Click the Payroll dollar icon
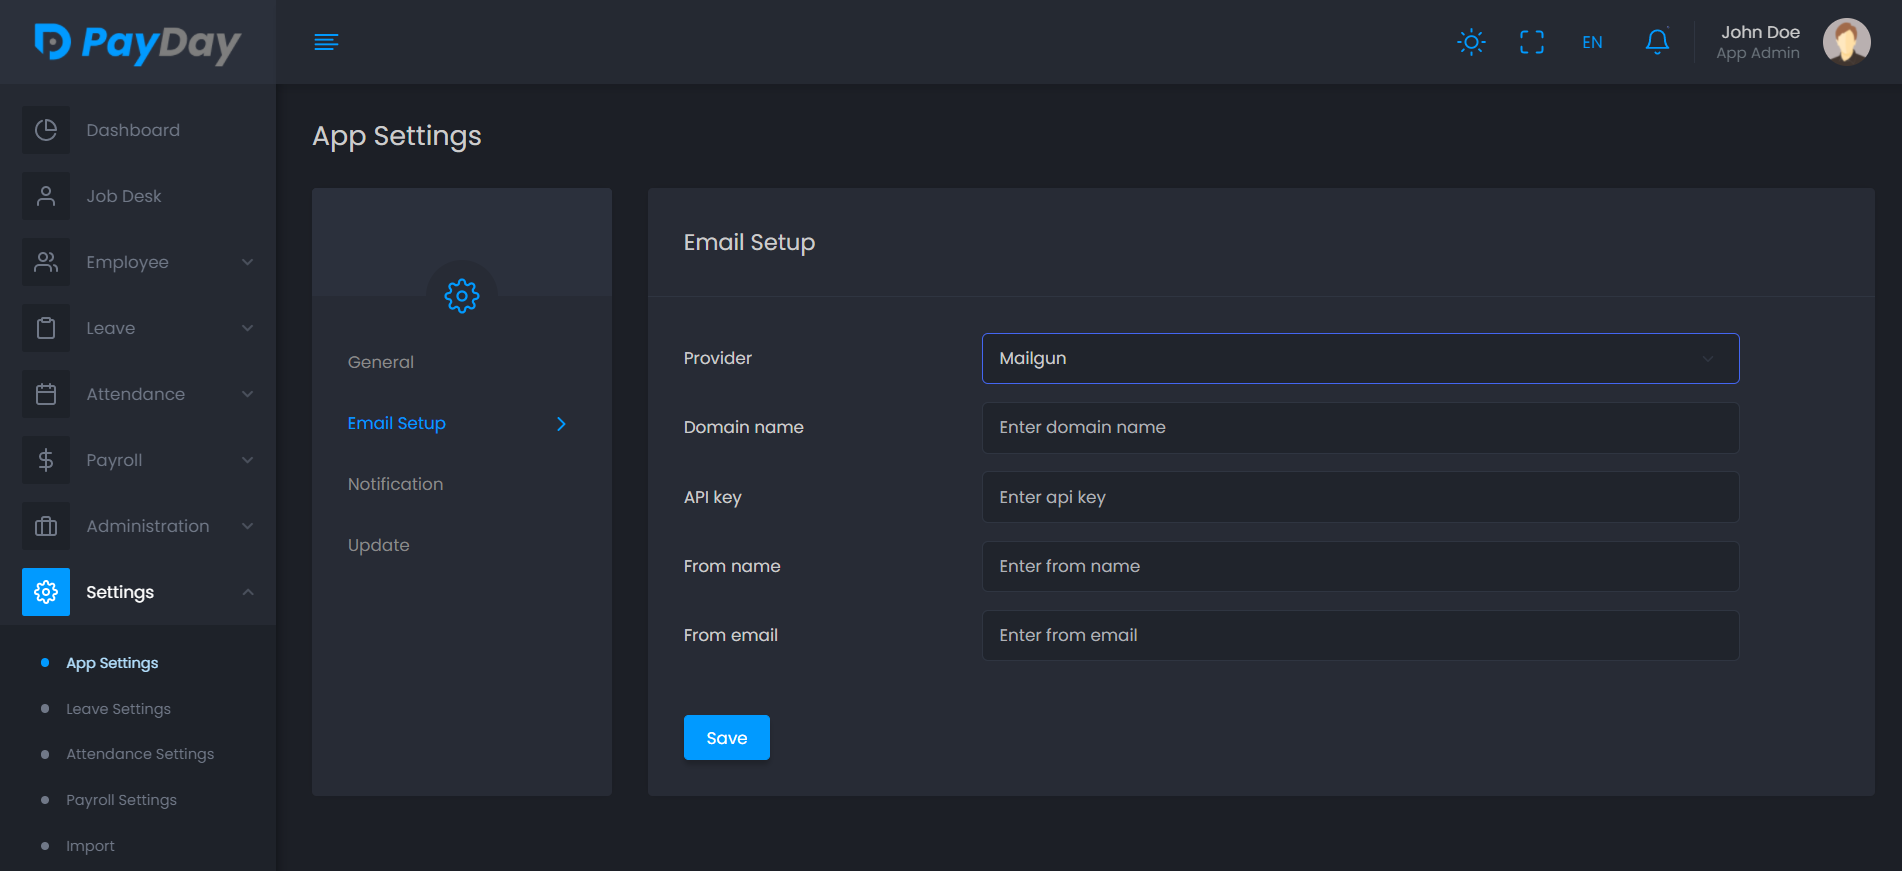The height and width of the screenshot is (871, 1902). 46,460
